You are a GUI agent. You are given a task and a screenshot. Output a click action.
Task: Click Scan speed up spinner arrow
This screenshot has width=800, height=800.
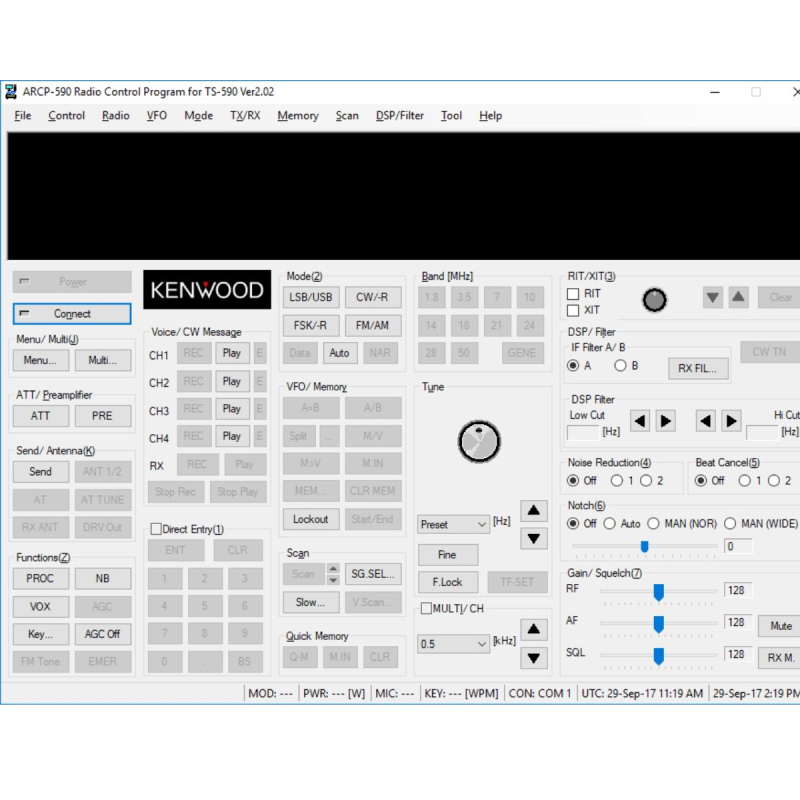coord(333,568)
